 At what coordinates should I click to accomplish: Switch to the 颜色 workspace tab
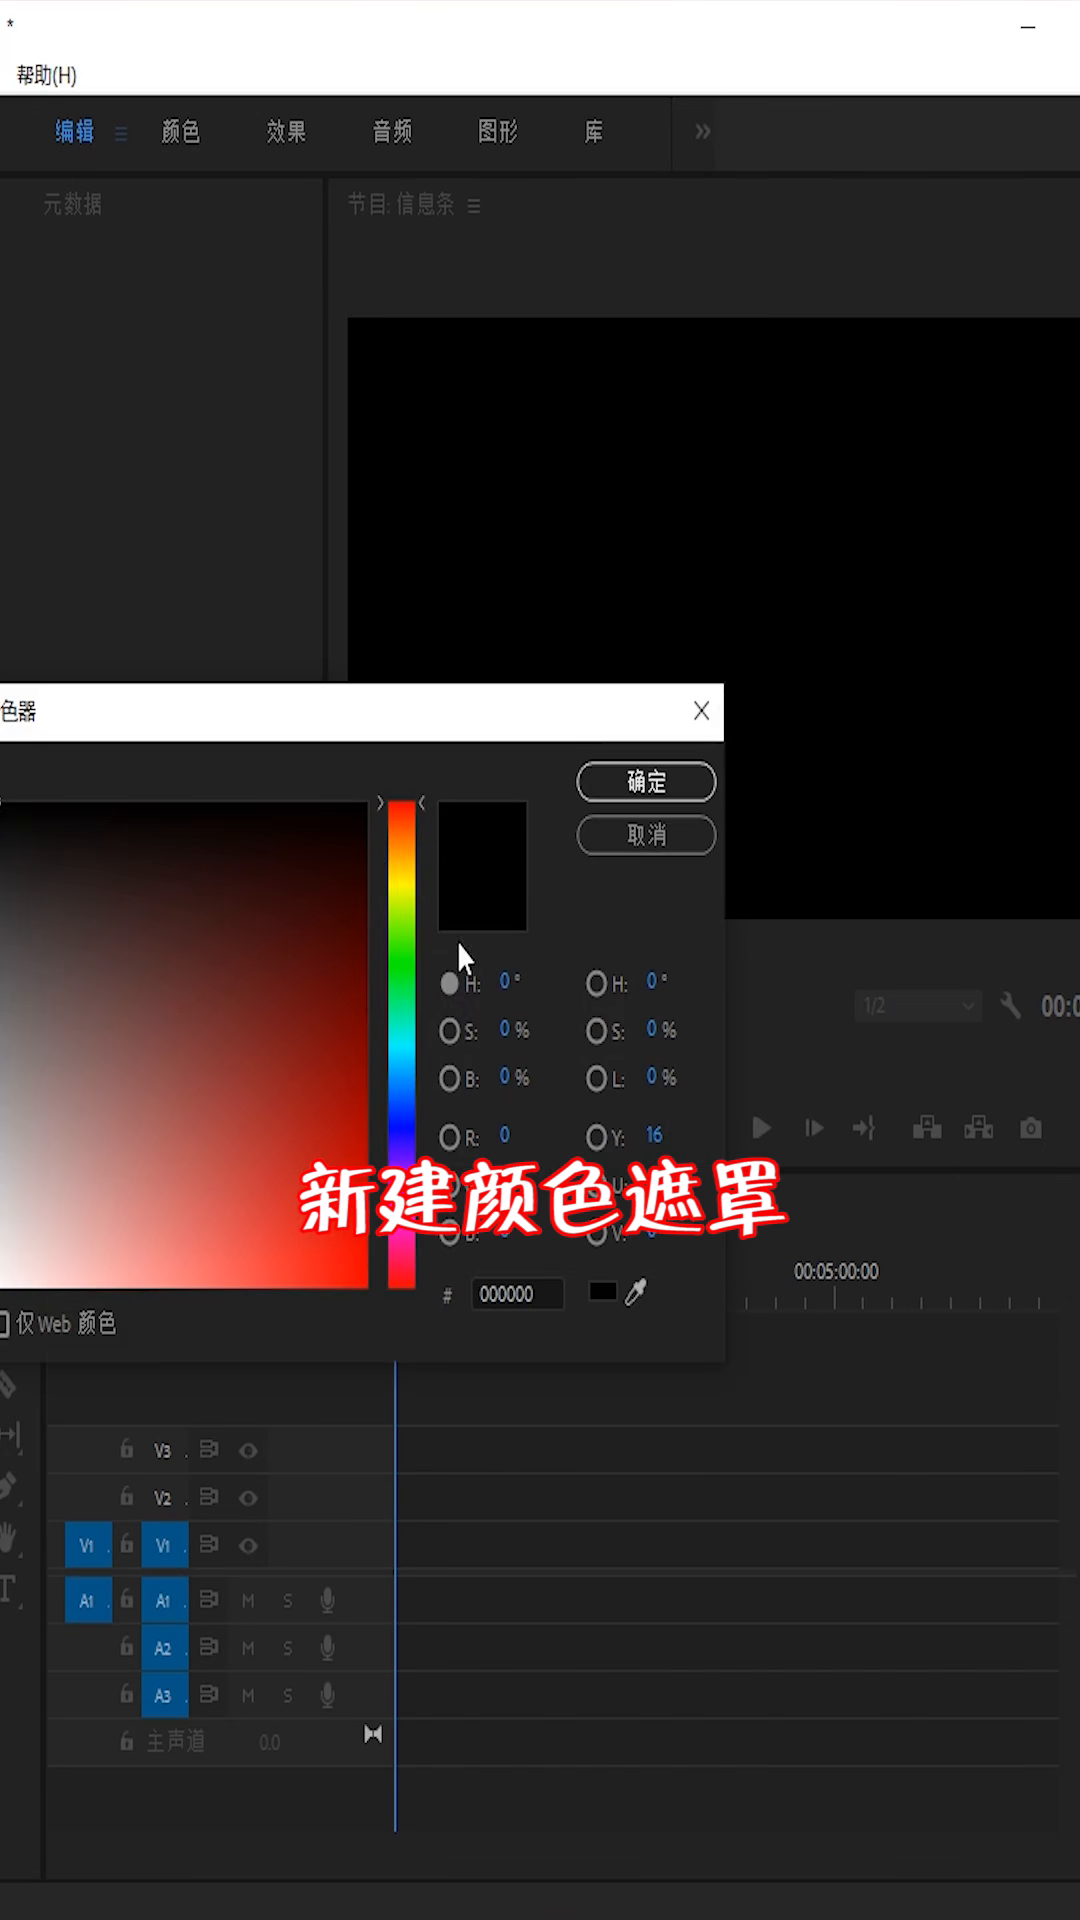pyautogui.click(x=181, y=132)
